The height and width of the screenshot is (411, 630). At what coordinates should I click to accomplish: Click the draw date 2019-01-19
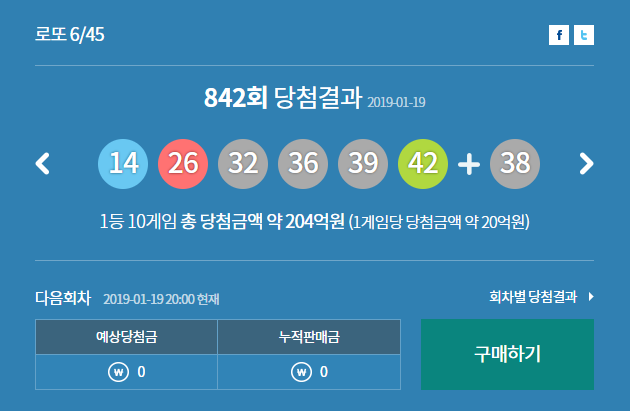[396, 102]
